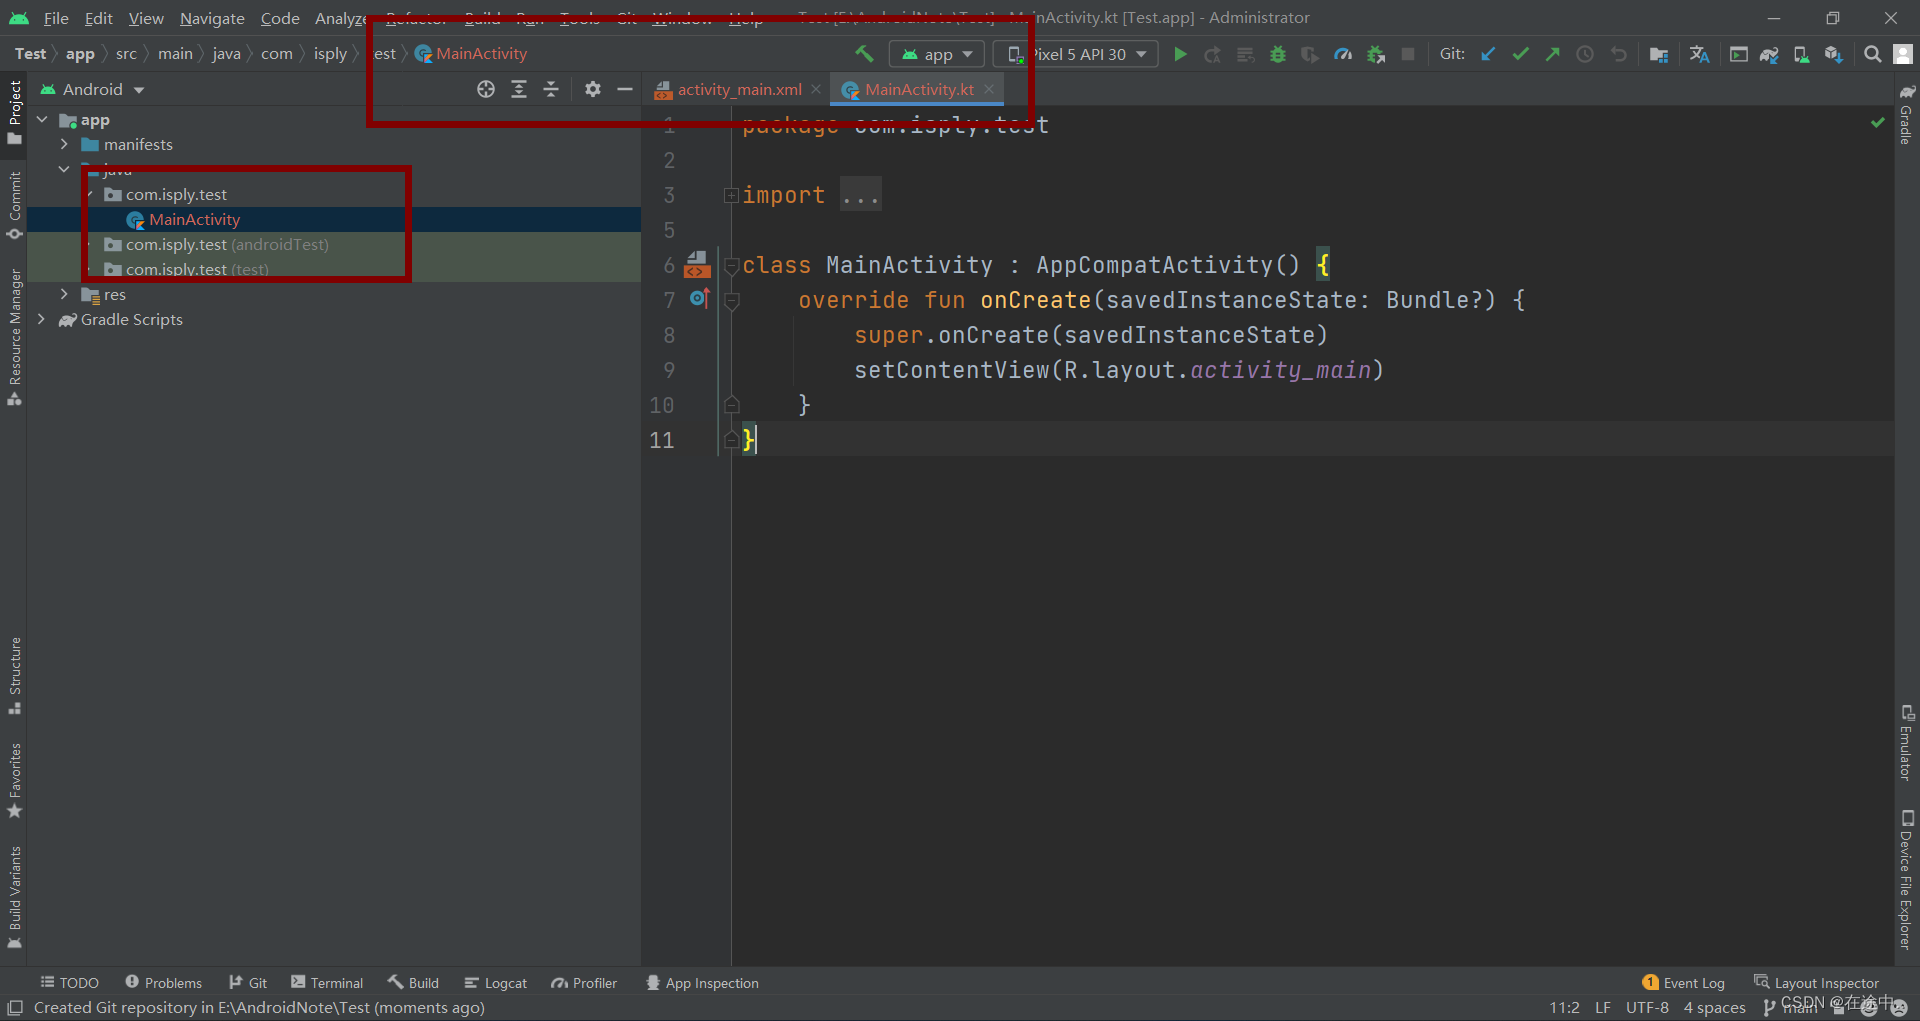Open the Run Anything icon

[1739, 54]
